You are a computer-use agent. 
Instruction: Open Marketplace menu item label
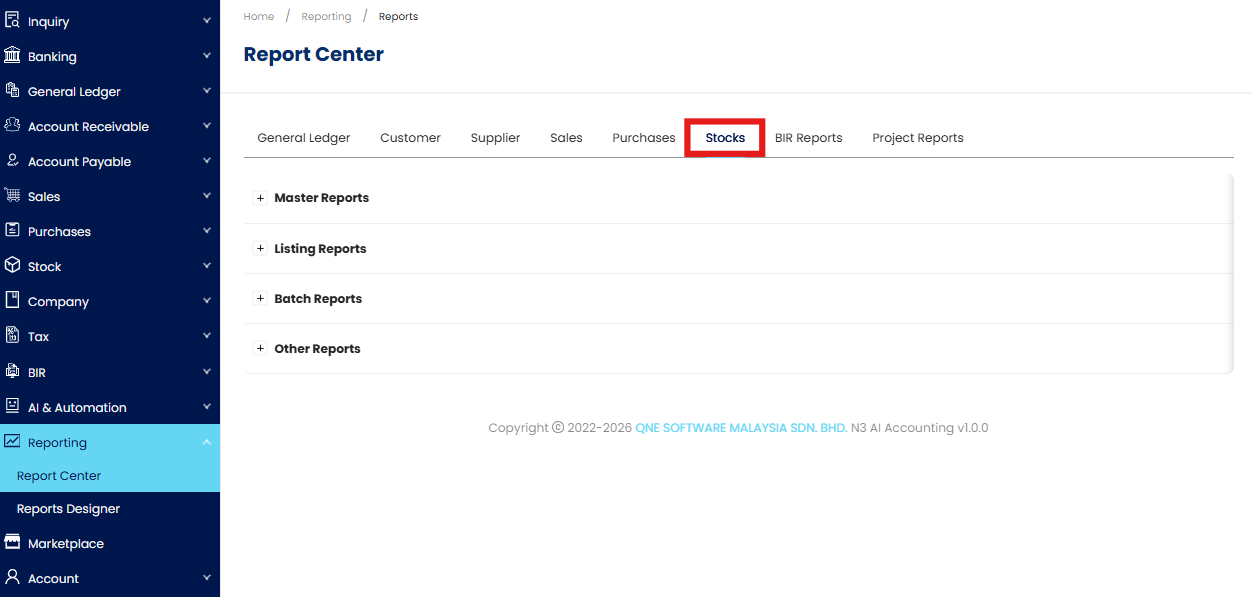pos(66,543)
